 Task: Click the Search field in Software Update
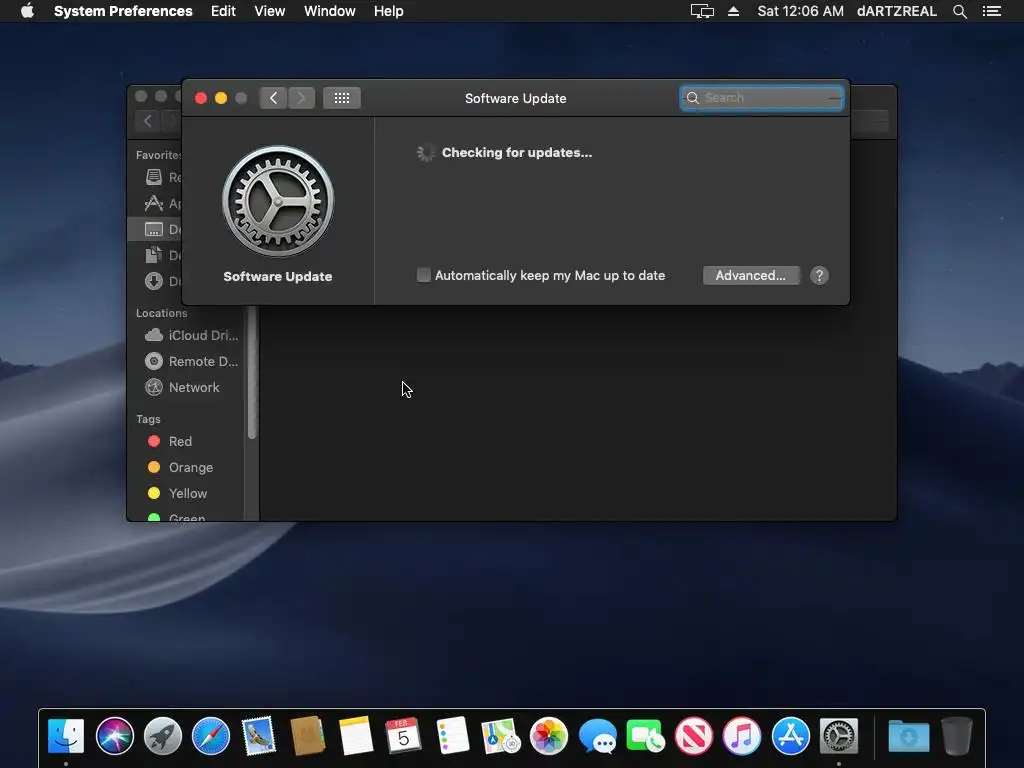tap(761, 98)
